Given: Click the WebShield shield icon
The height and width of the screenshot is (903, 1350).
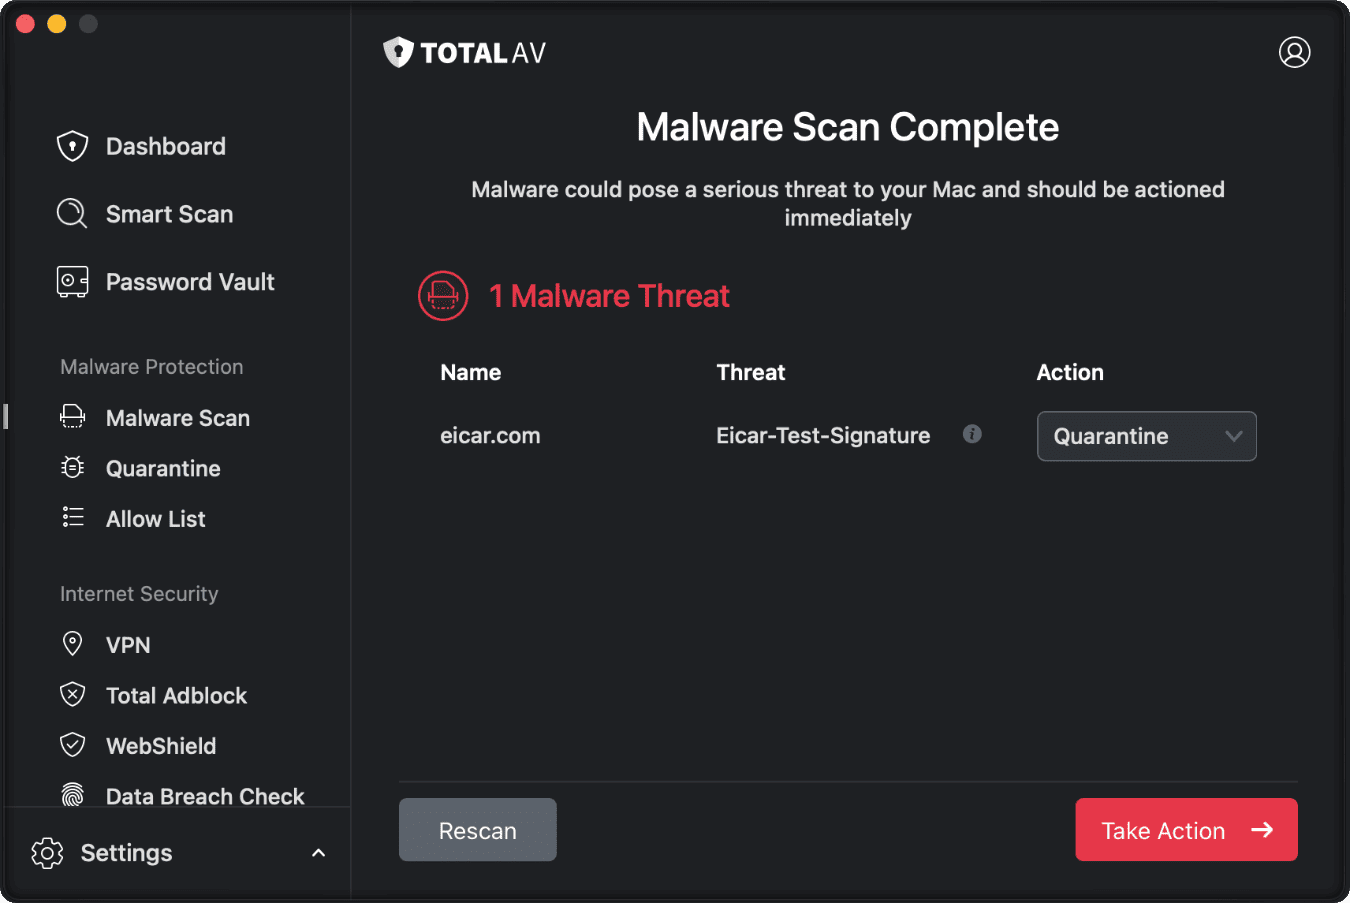Looking at the screenshot, I should pyautogui.click(x=72, y=745).
